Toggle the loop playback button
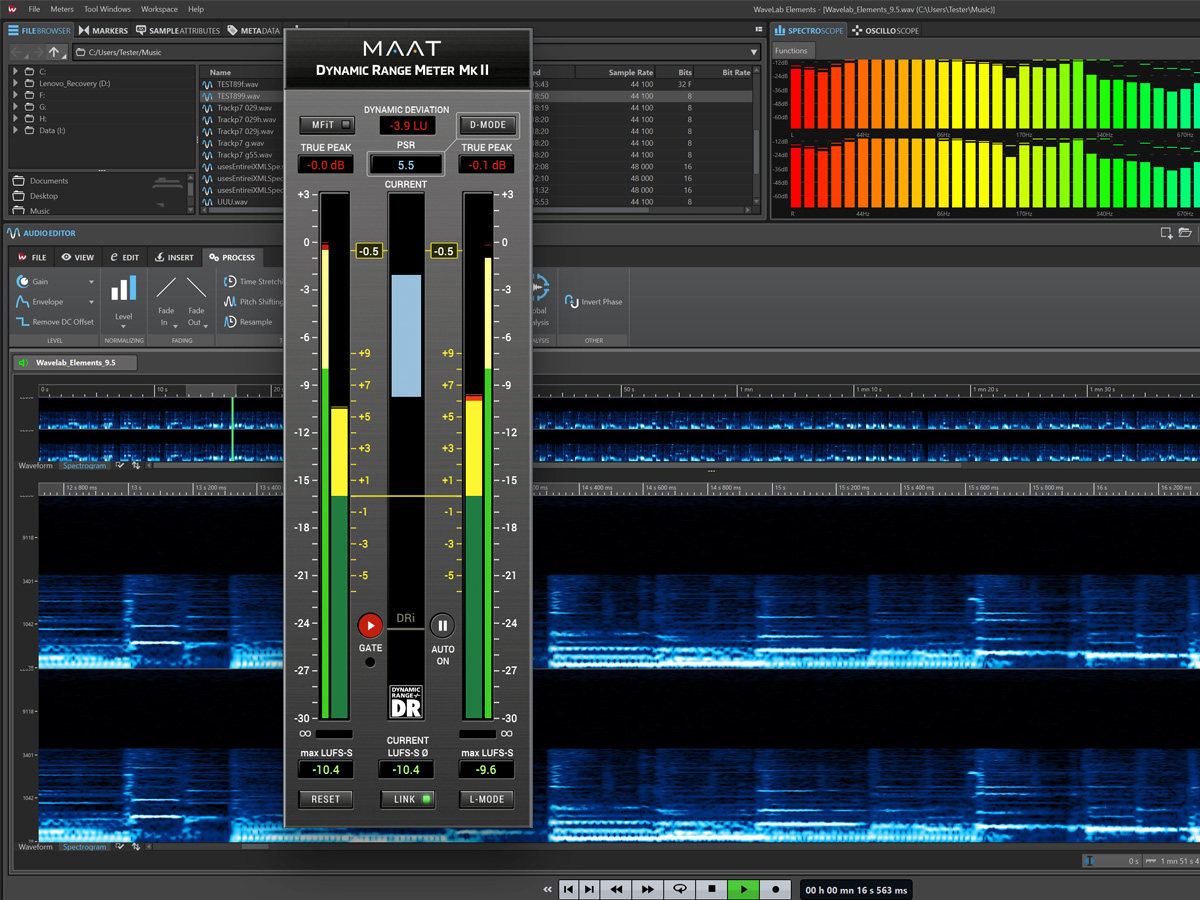This screenshot has height=900, width=1200. coord(680,889)
